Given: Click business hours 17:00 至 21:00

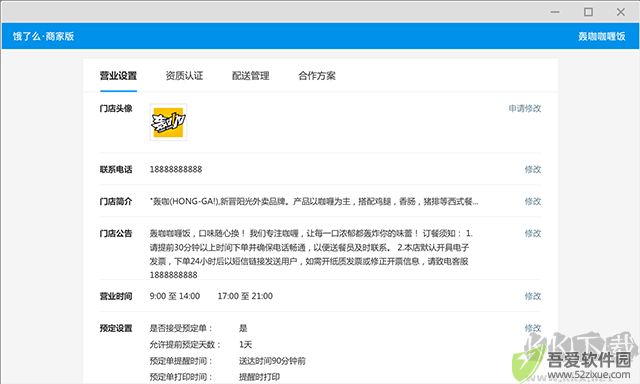Looking at the screenshot, I should click(x=245, y=296).
